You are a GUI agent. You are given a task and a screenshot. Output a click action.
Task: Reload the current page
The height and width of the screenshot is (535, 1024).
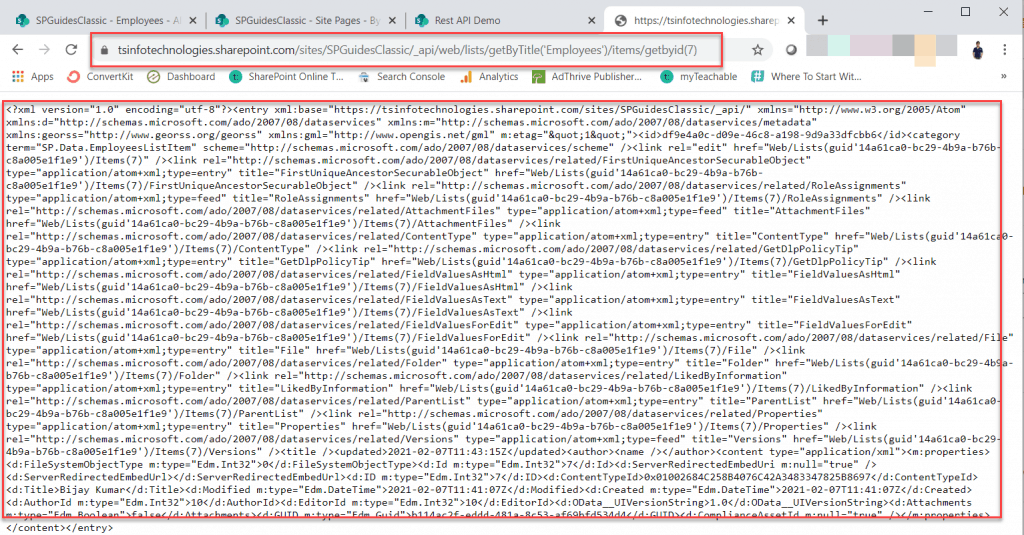[71, 50]
